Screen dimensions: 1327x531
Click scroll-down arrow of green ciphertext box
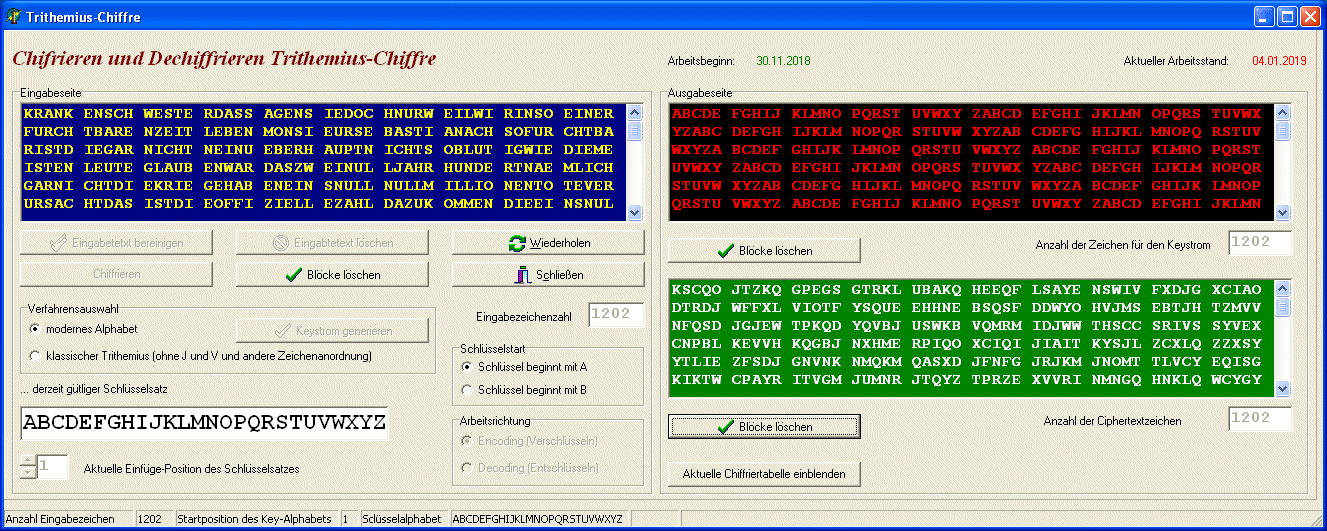point(1283,388)
